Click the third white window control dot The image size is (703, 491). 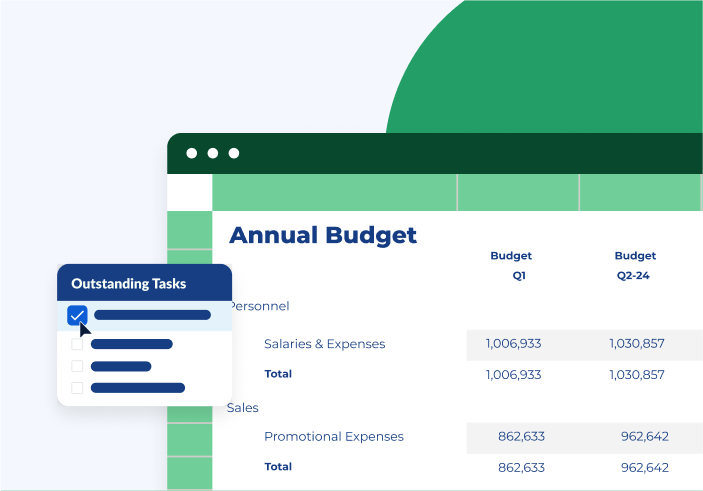[234, 153]
